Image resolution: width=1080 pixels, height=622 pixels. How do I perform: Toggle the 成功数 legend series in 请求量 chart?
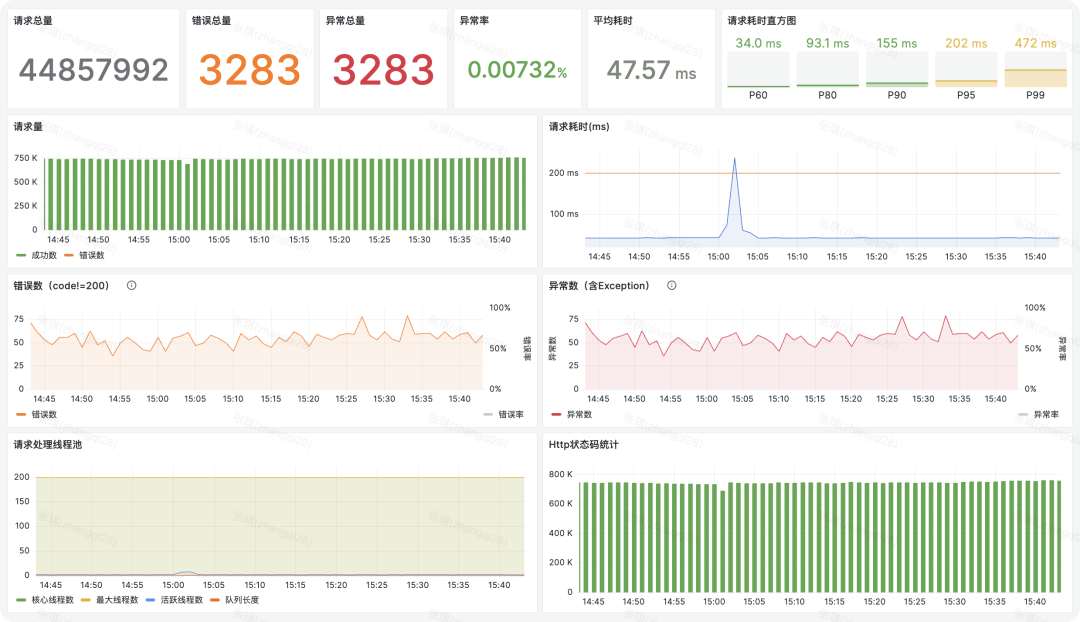tap(37, 256)
